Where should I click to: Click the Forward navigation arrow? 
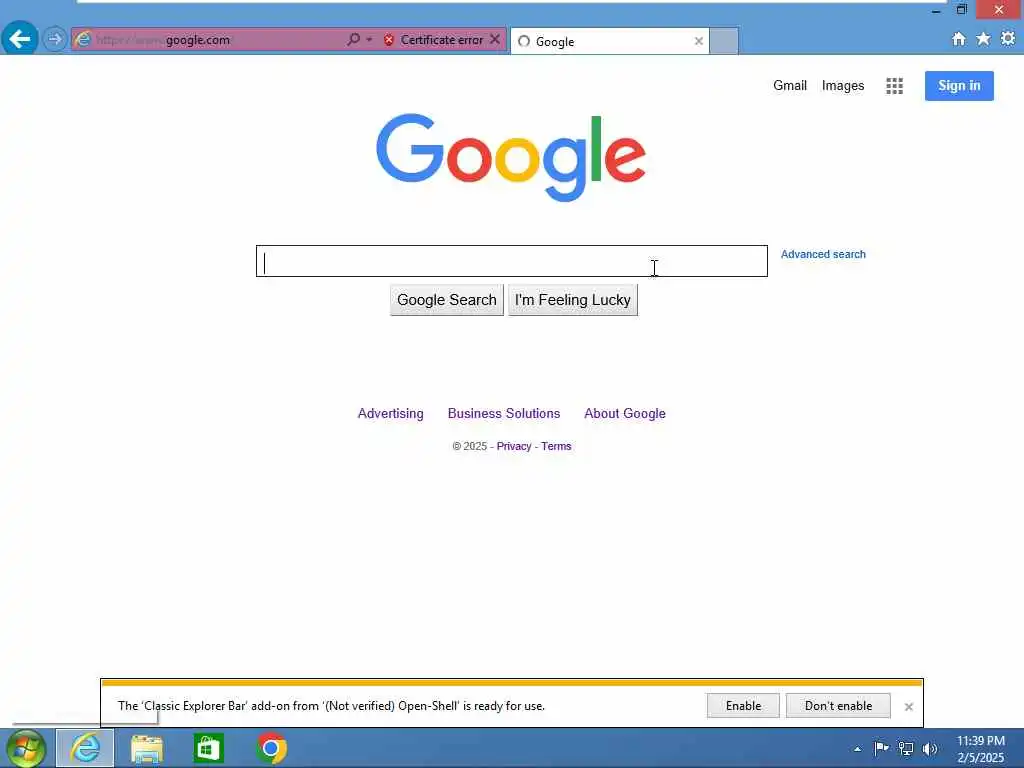(55, 39)
